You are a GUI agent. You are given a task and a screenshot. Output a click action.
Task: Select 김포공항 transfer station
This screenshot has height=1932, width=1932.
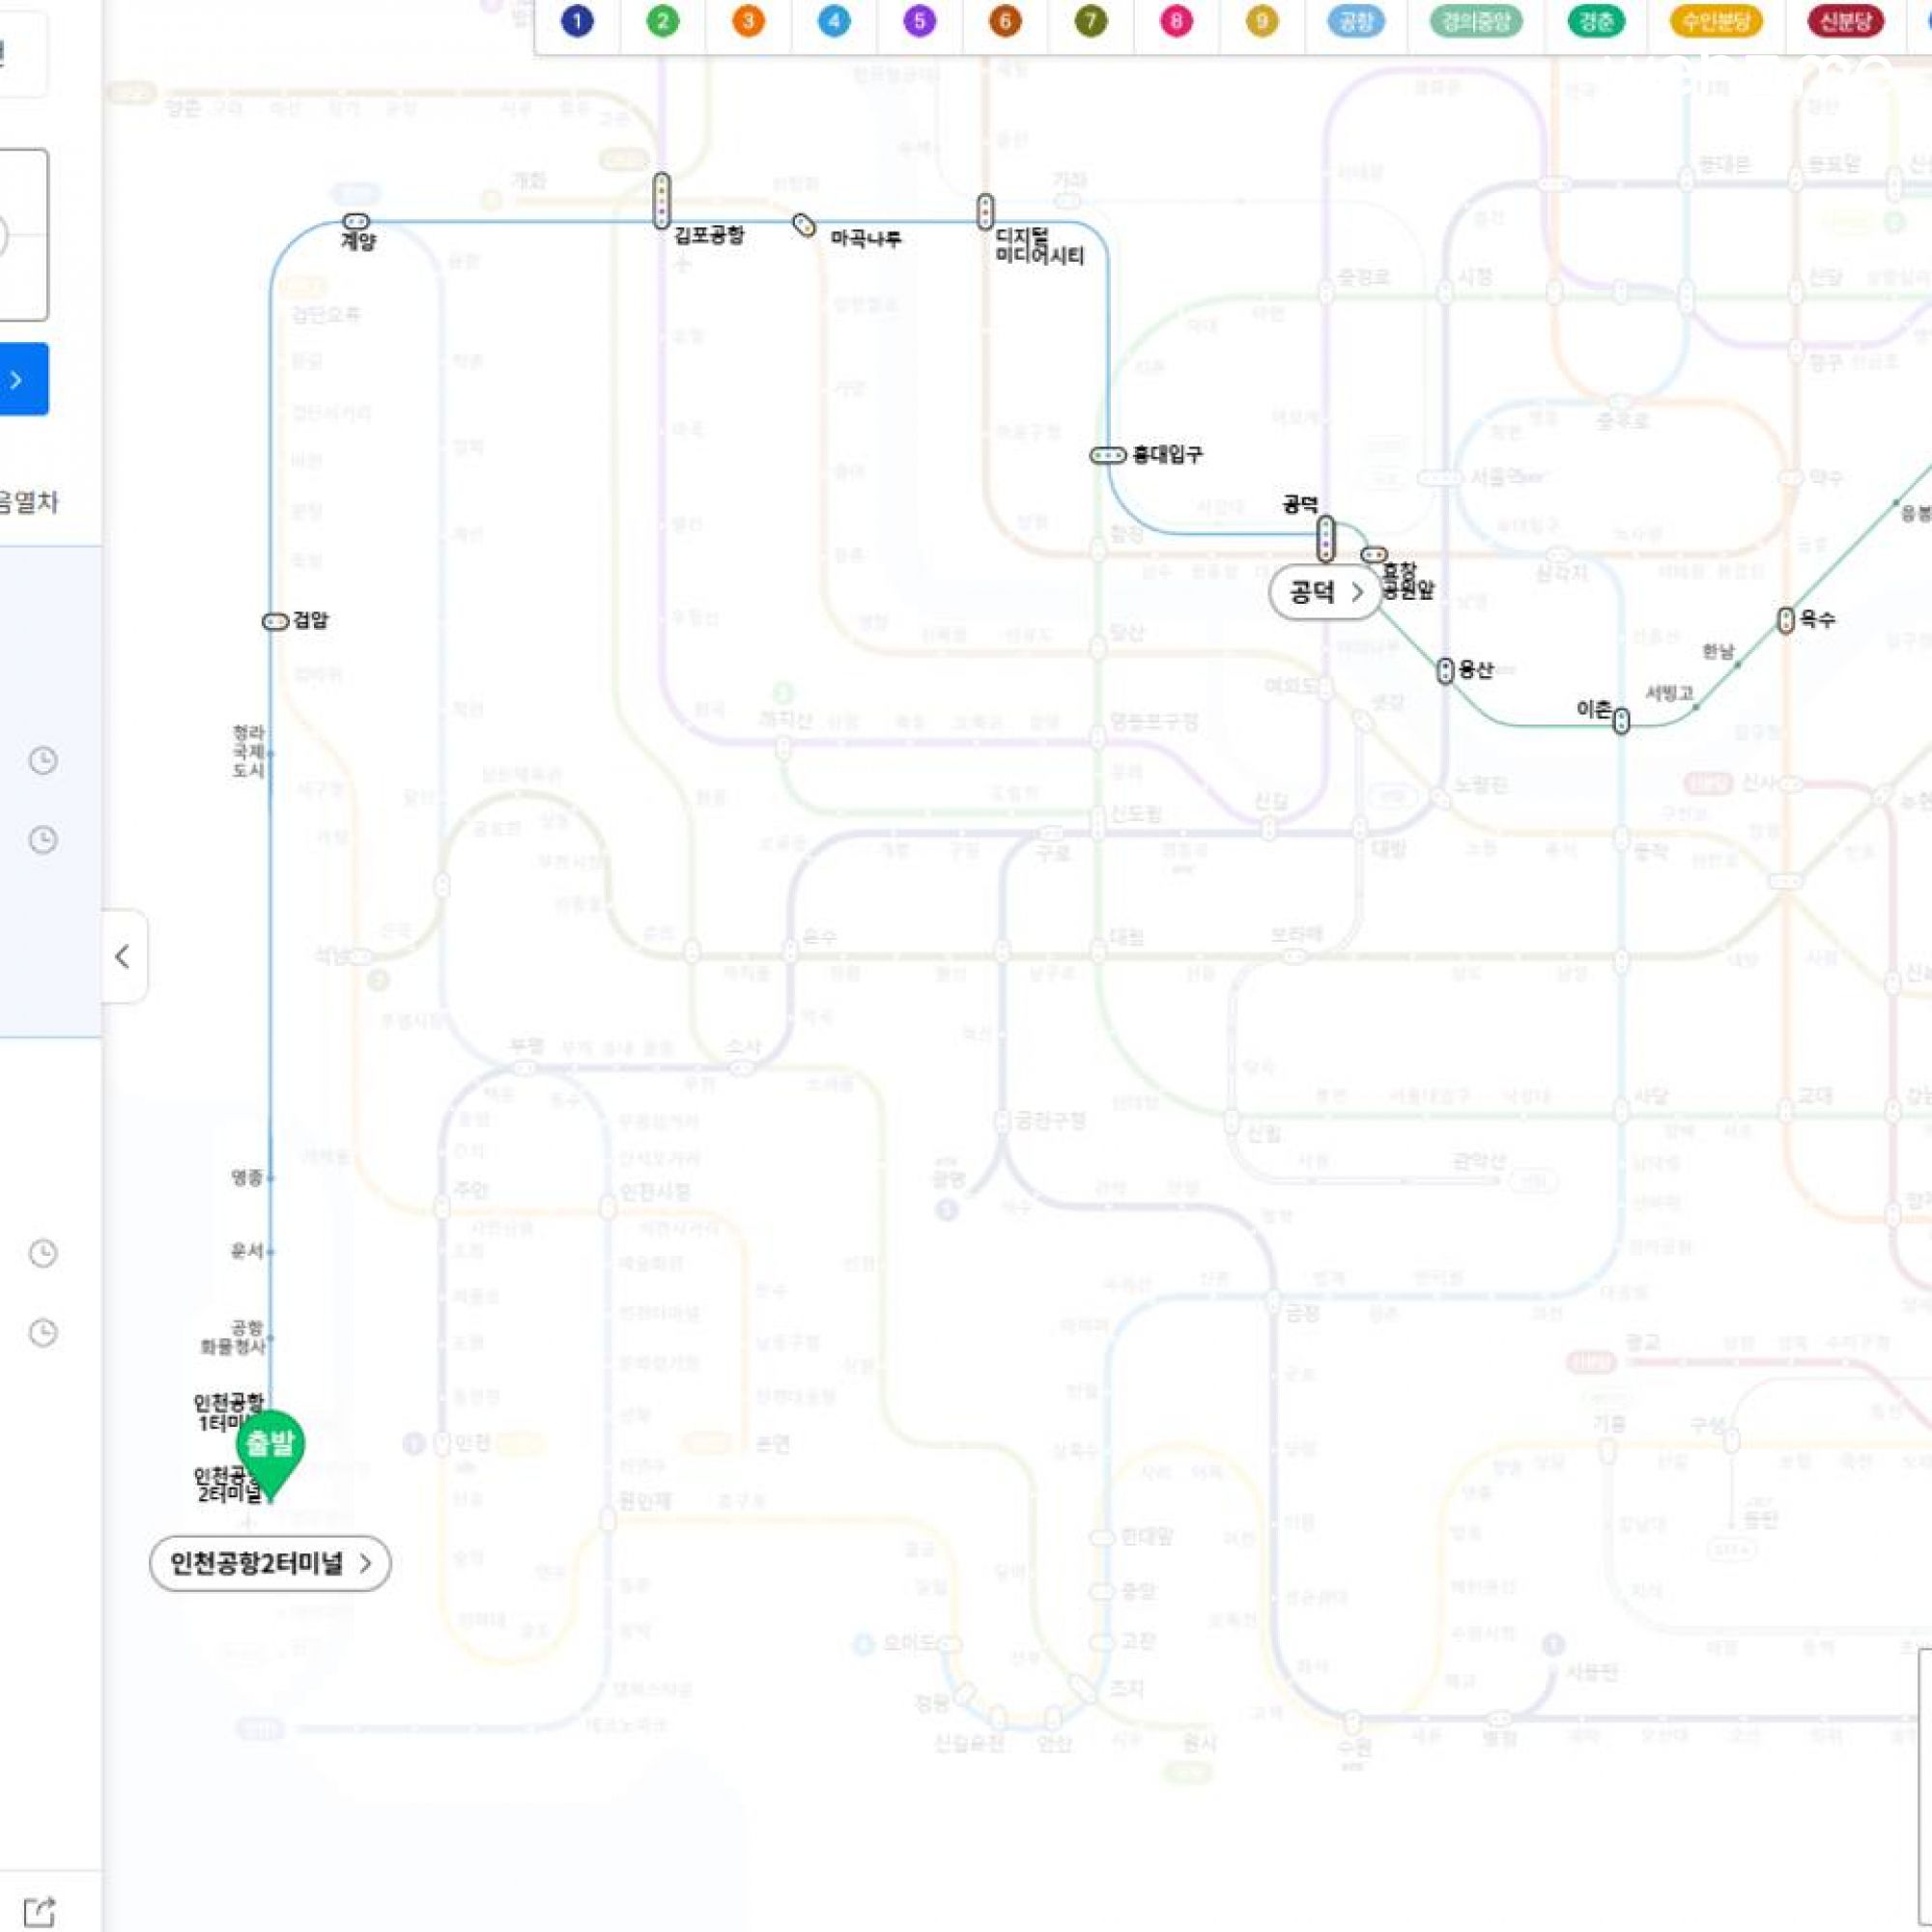[662, 200]
